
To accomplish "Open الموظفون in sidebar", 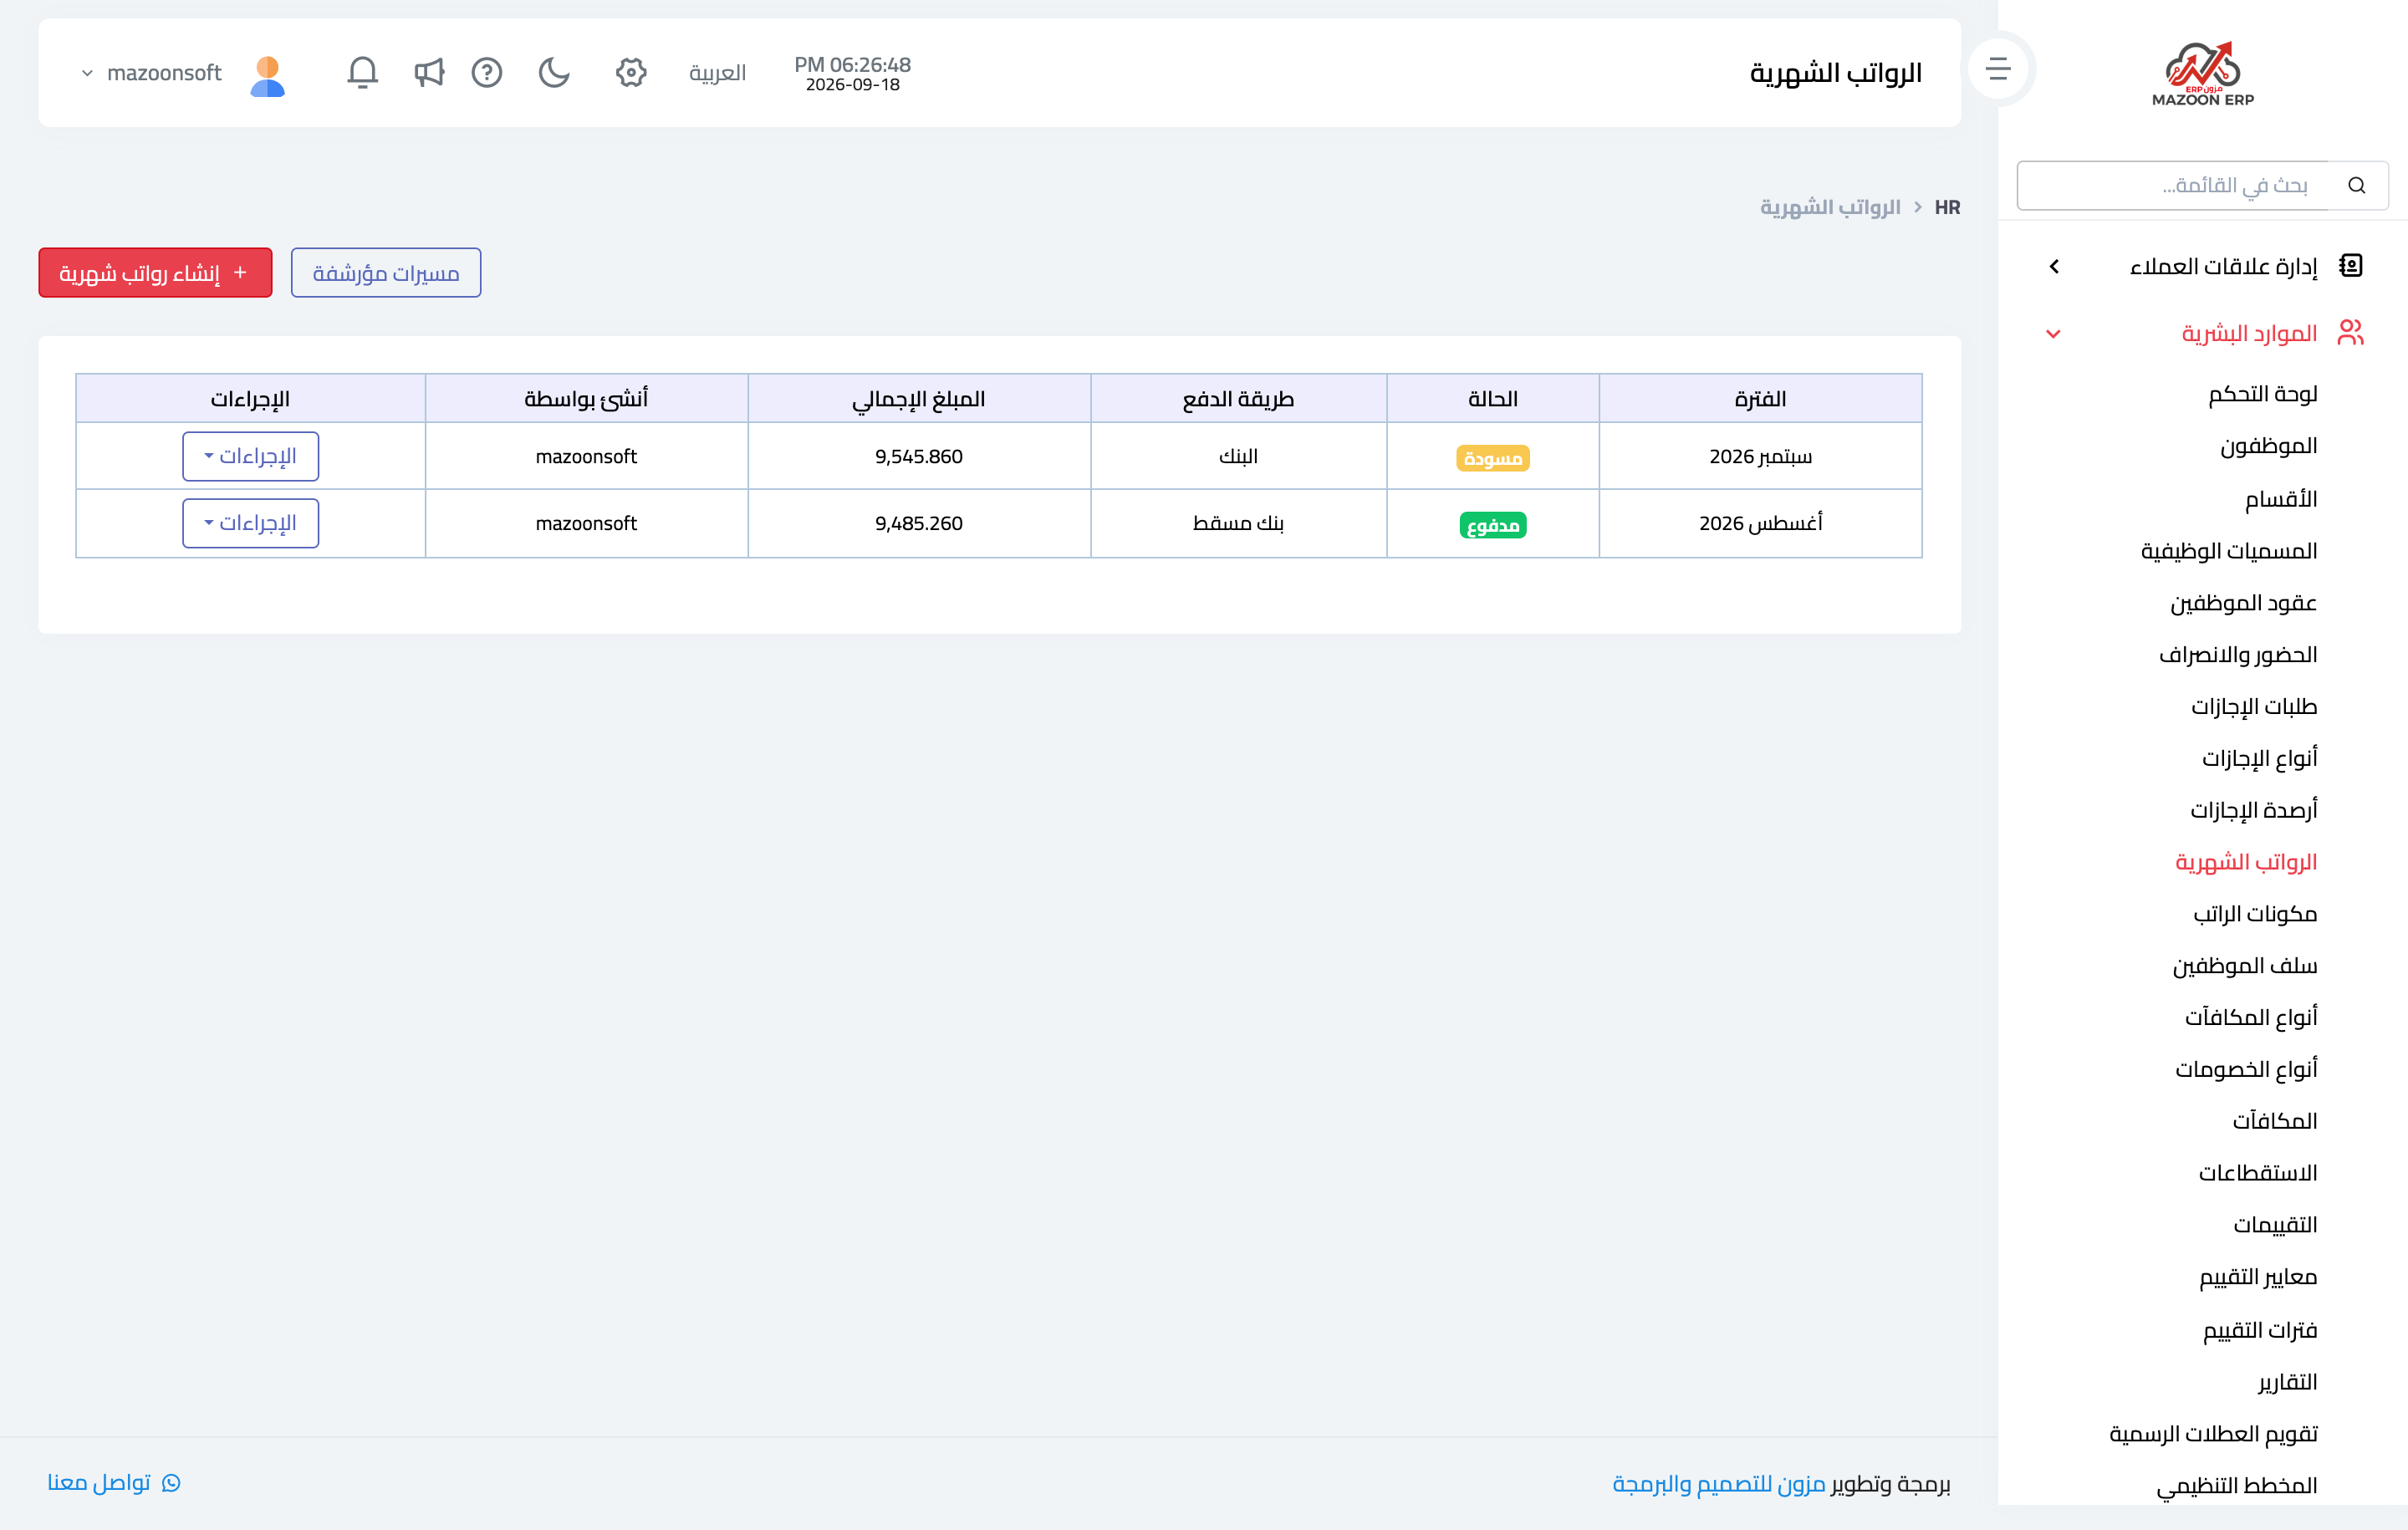I will coord(2268,446).
